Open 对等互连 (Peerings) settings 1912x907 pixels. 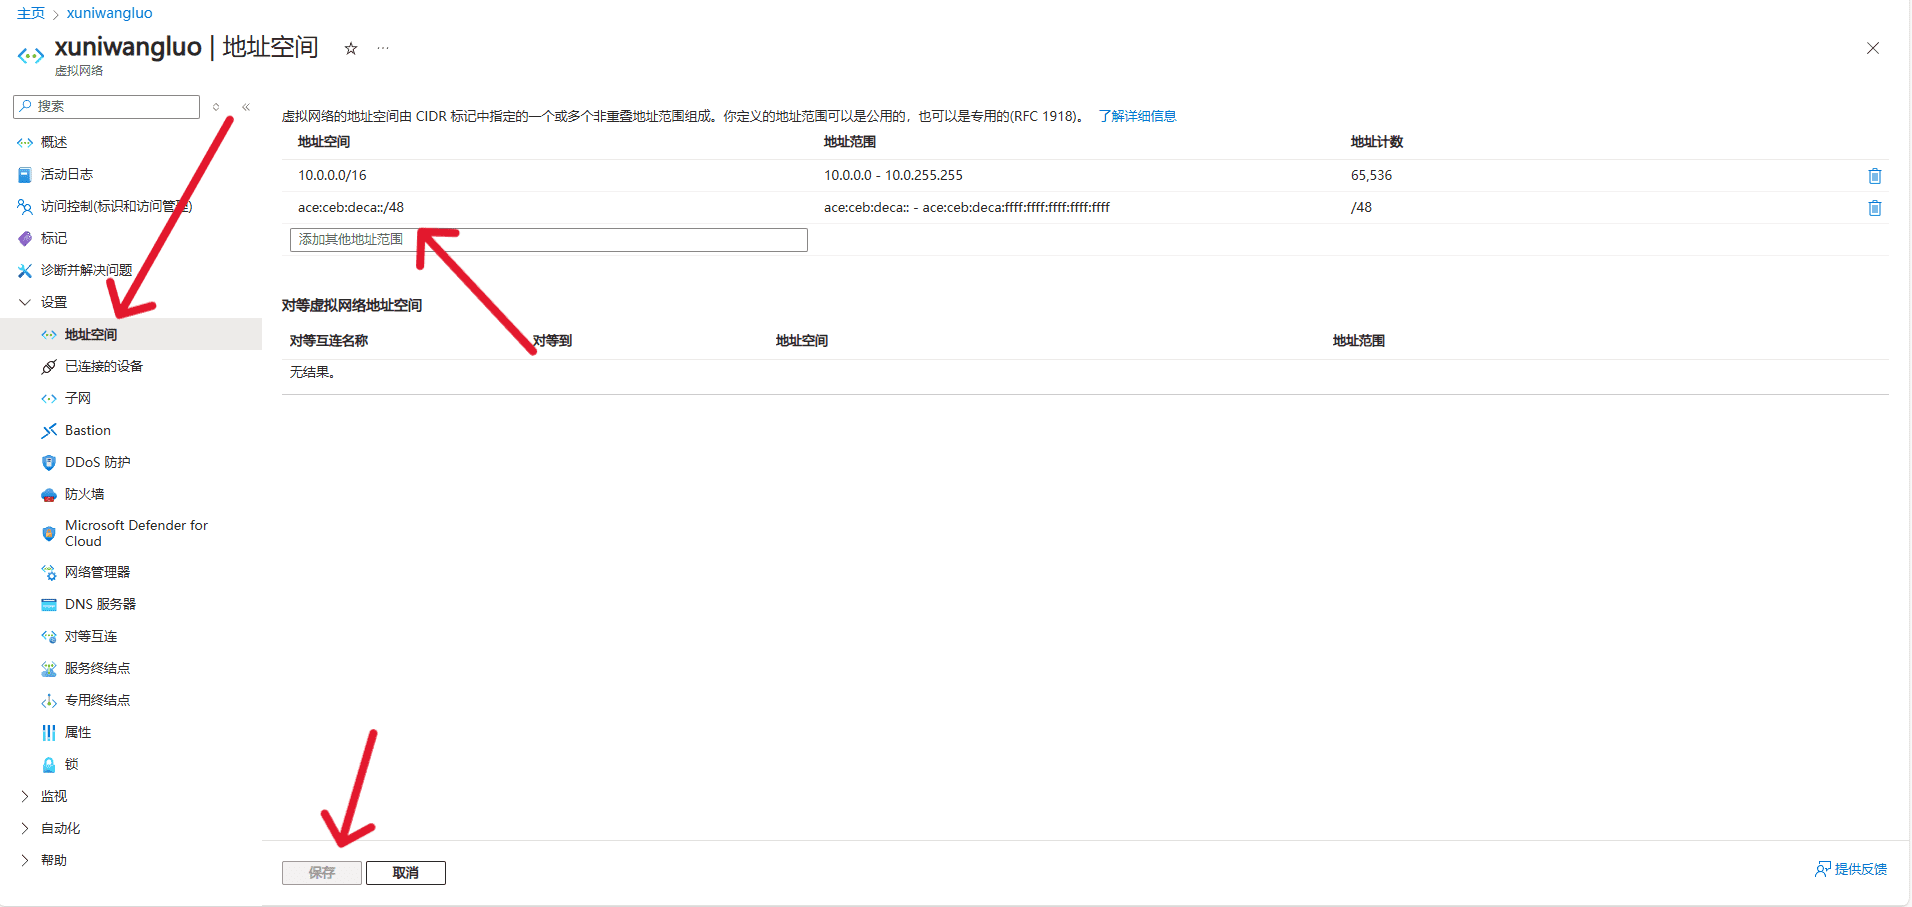(91, 636)
